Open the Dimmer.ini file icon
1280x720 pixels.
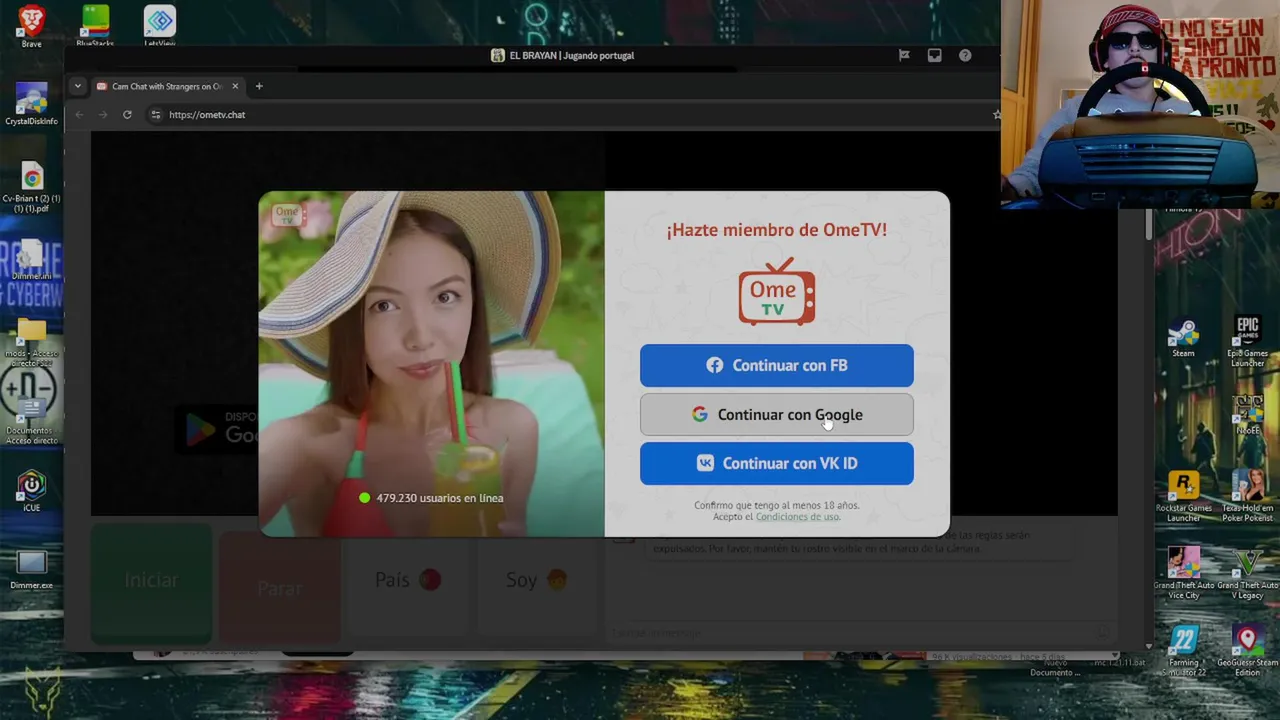(31, 260)
